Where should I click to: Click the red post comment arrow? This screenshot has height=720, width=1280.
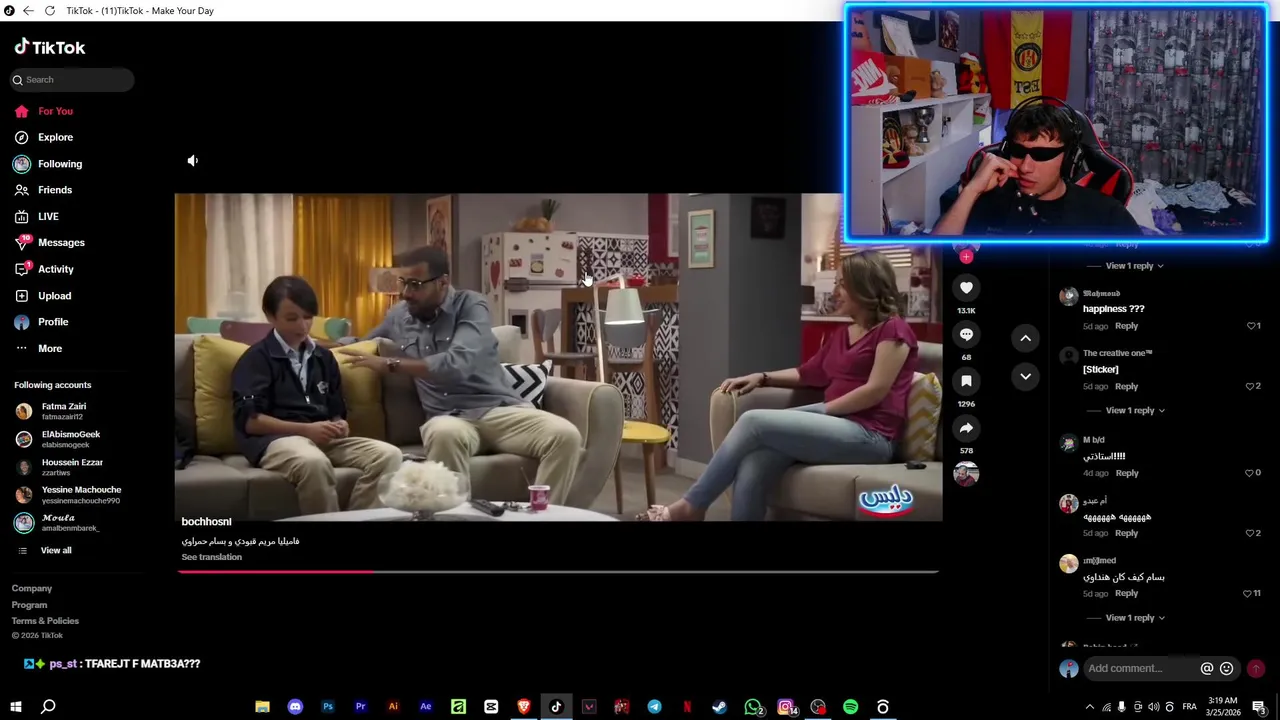1256,668
